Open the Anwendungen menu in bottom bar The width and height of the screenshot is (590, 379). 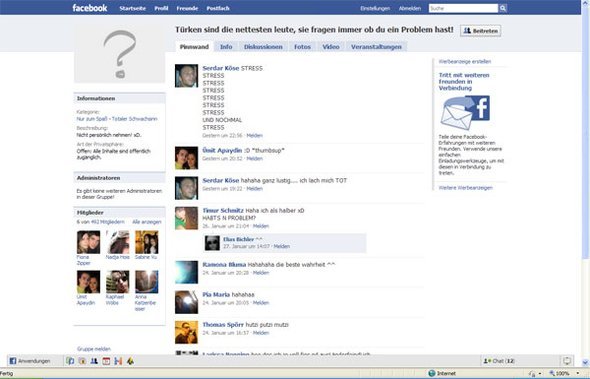(30, 361)
